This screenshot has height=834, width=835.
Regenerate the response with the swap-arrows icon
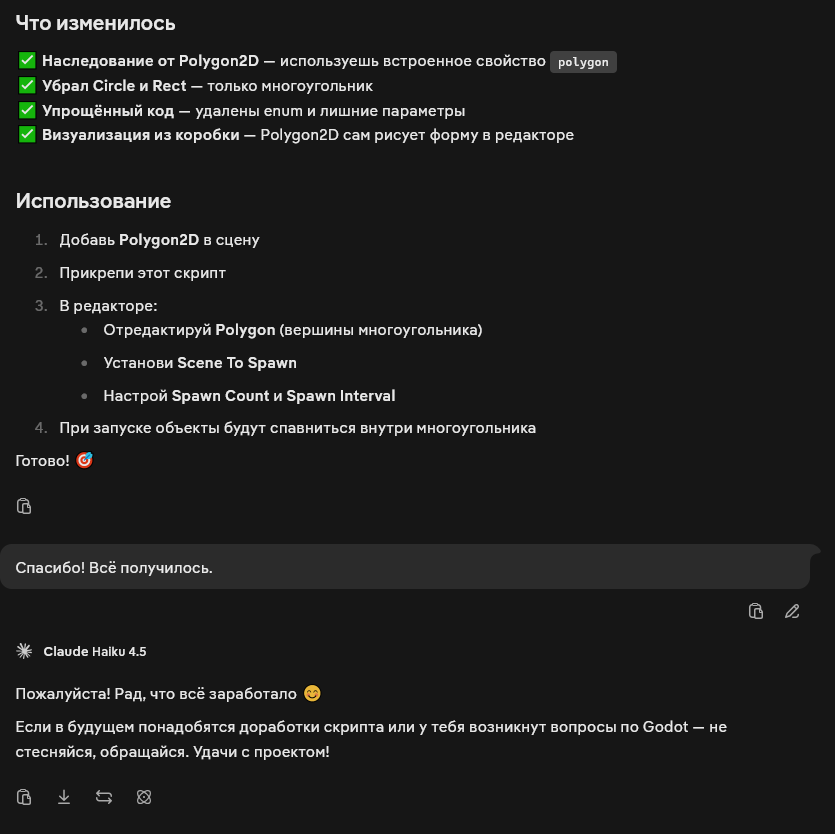104,797
